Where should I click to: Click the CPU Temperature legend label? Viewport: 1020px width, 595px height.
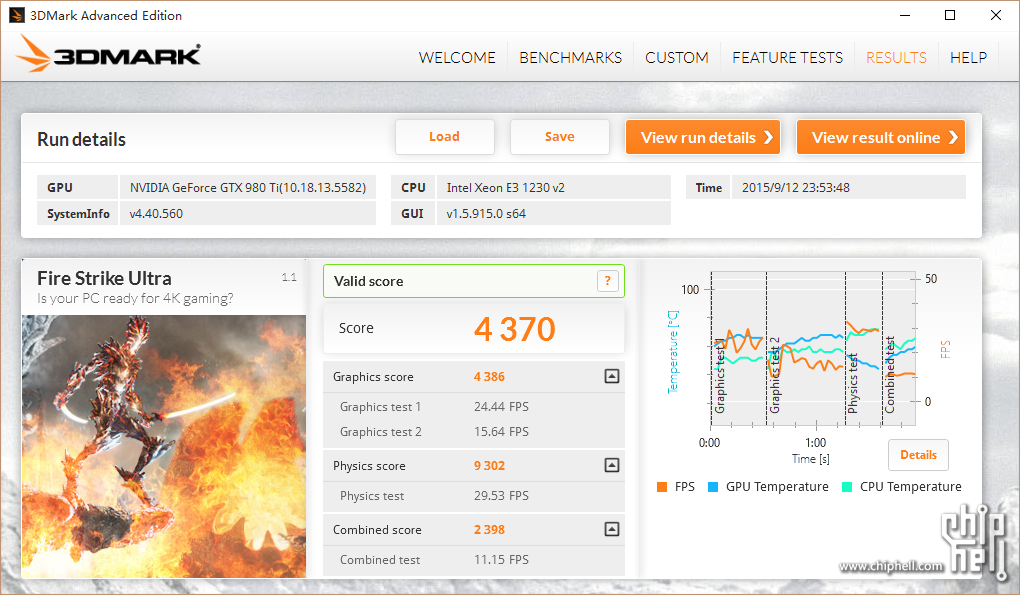pyautogui.click(x=911, y=486)
